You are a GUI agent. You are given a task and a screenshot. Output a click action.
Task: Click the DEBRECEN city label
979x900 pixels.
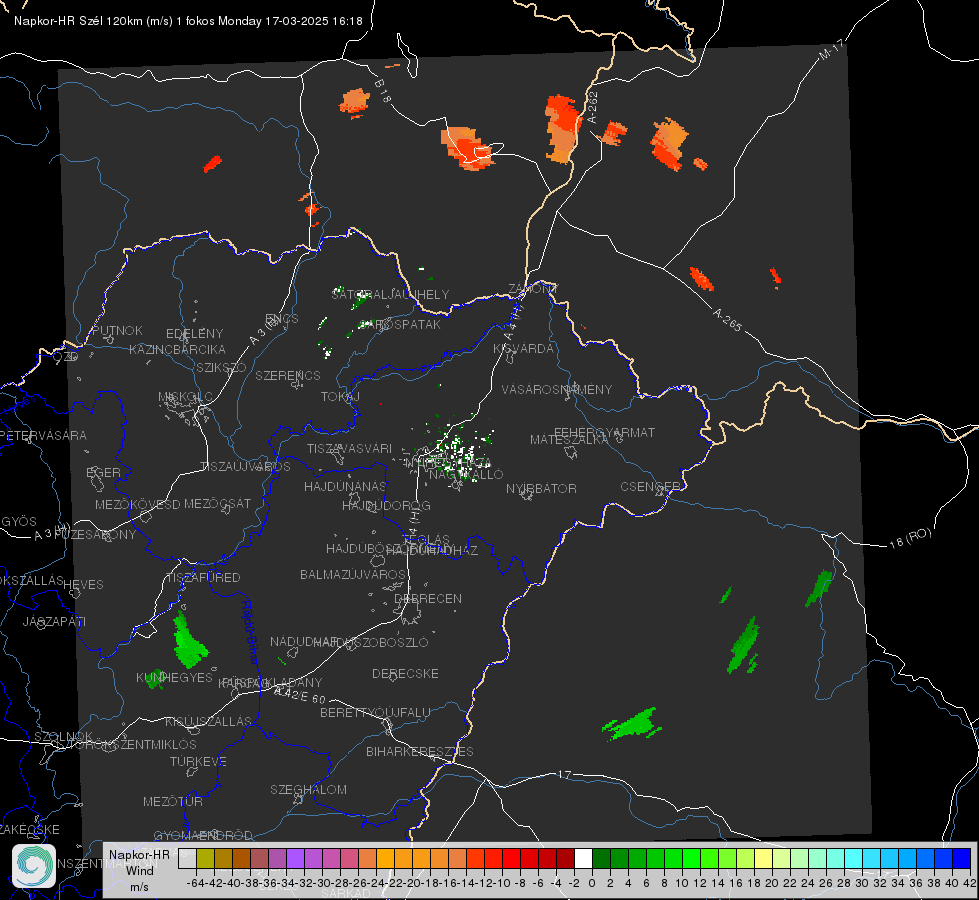(x=428, y=598)
